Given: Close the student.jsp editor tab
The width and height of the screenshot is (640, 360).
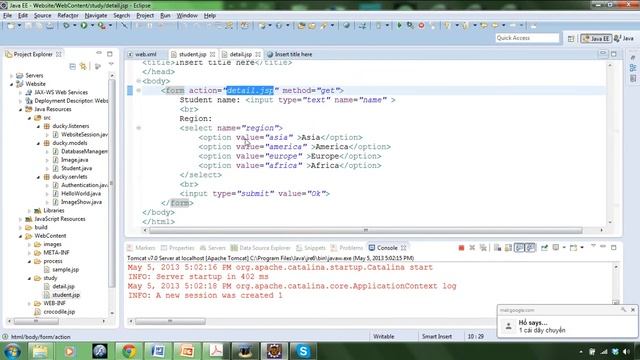Looking at the screenshot, I should pyautogui.click(x=213, y=54).
